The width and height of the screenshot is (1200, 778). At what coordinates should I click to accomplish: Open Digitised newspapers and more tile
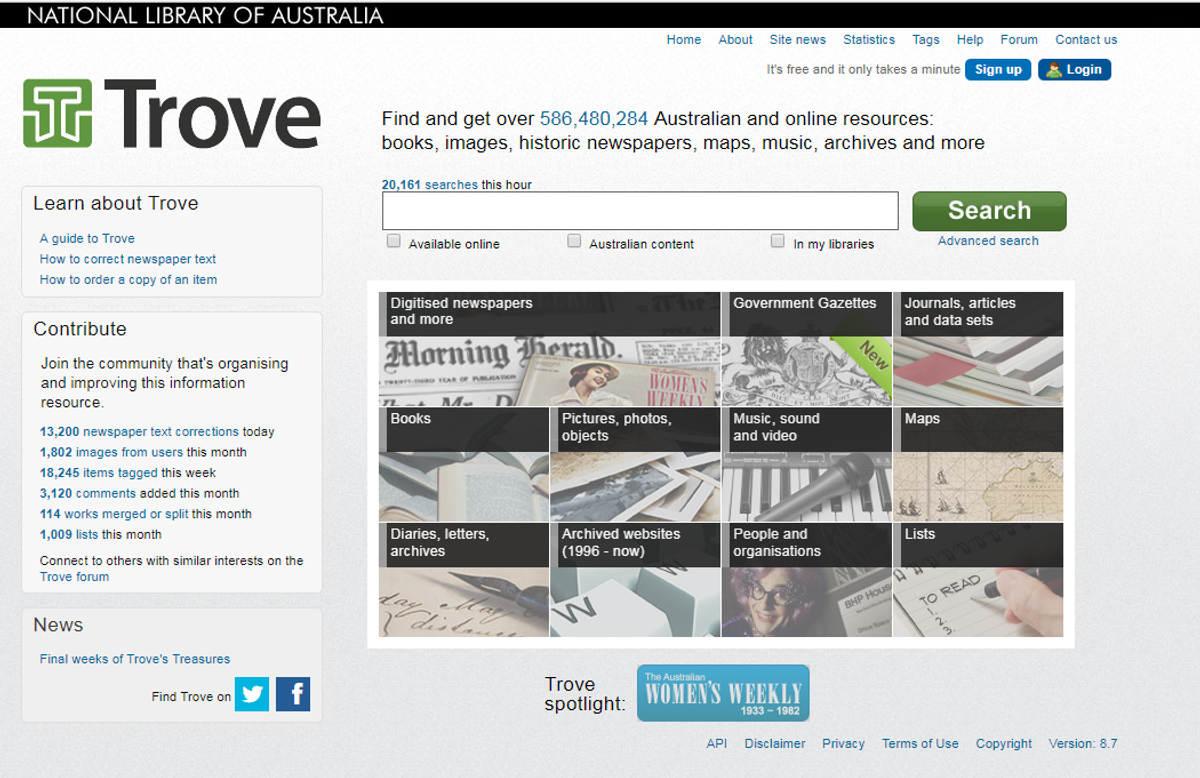[549, 348]
